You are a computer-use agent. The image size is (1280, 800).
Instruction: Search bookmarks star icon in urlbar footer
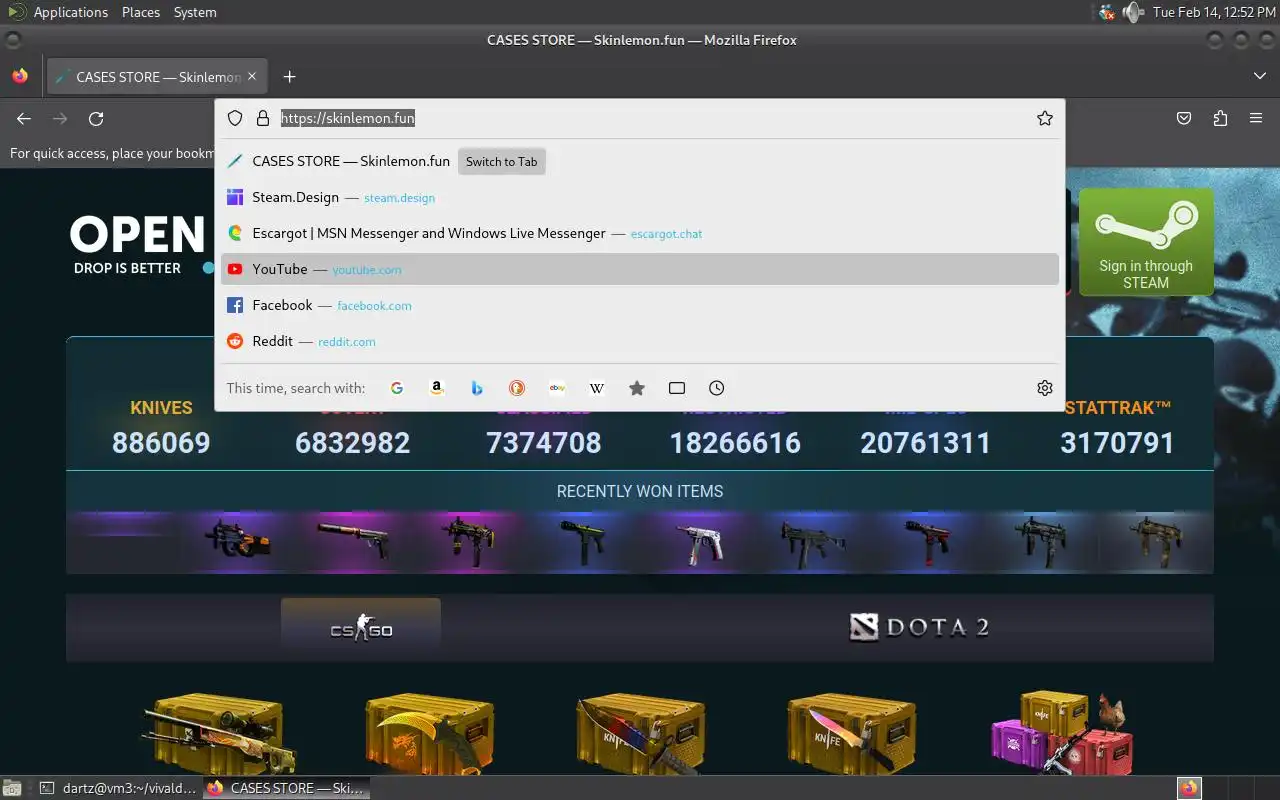[637, 388]
